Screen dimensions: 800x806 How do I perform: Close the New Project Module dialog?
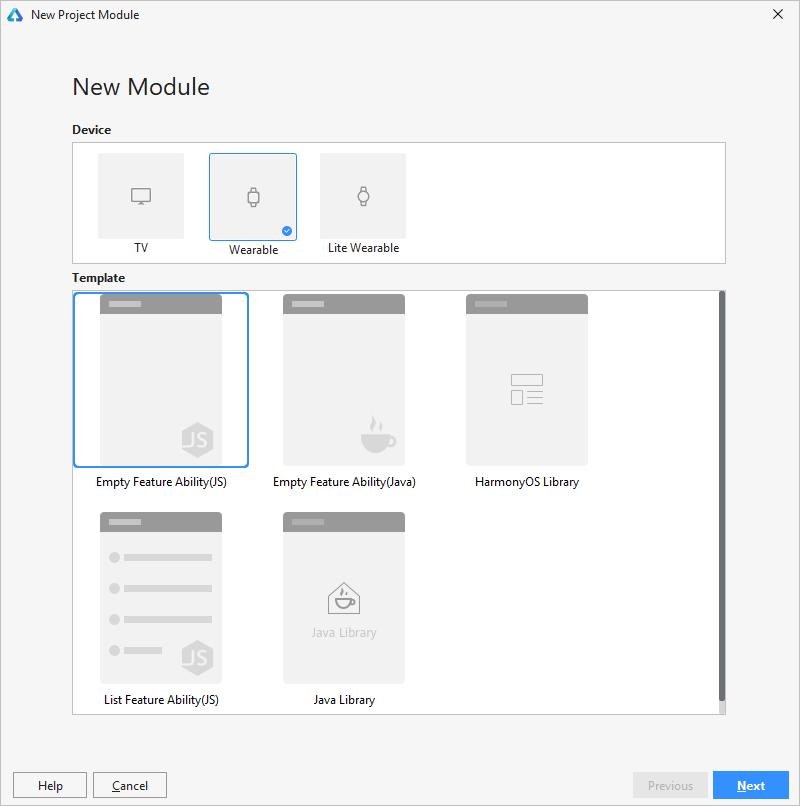778,15
